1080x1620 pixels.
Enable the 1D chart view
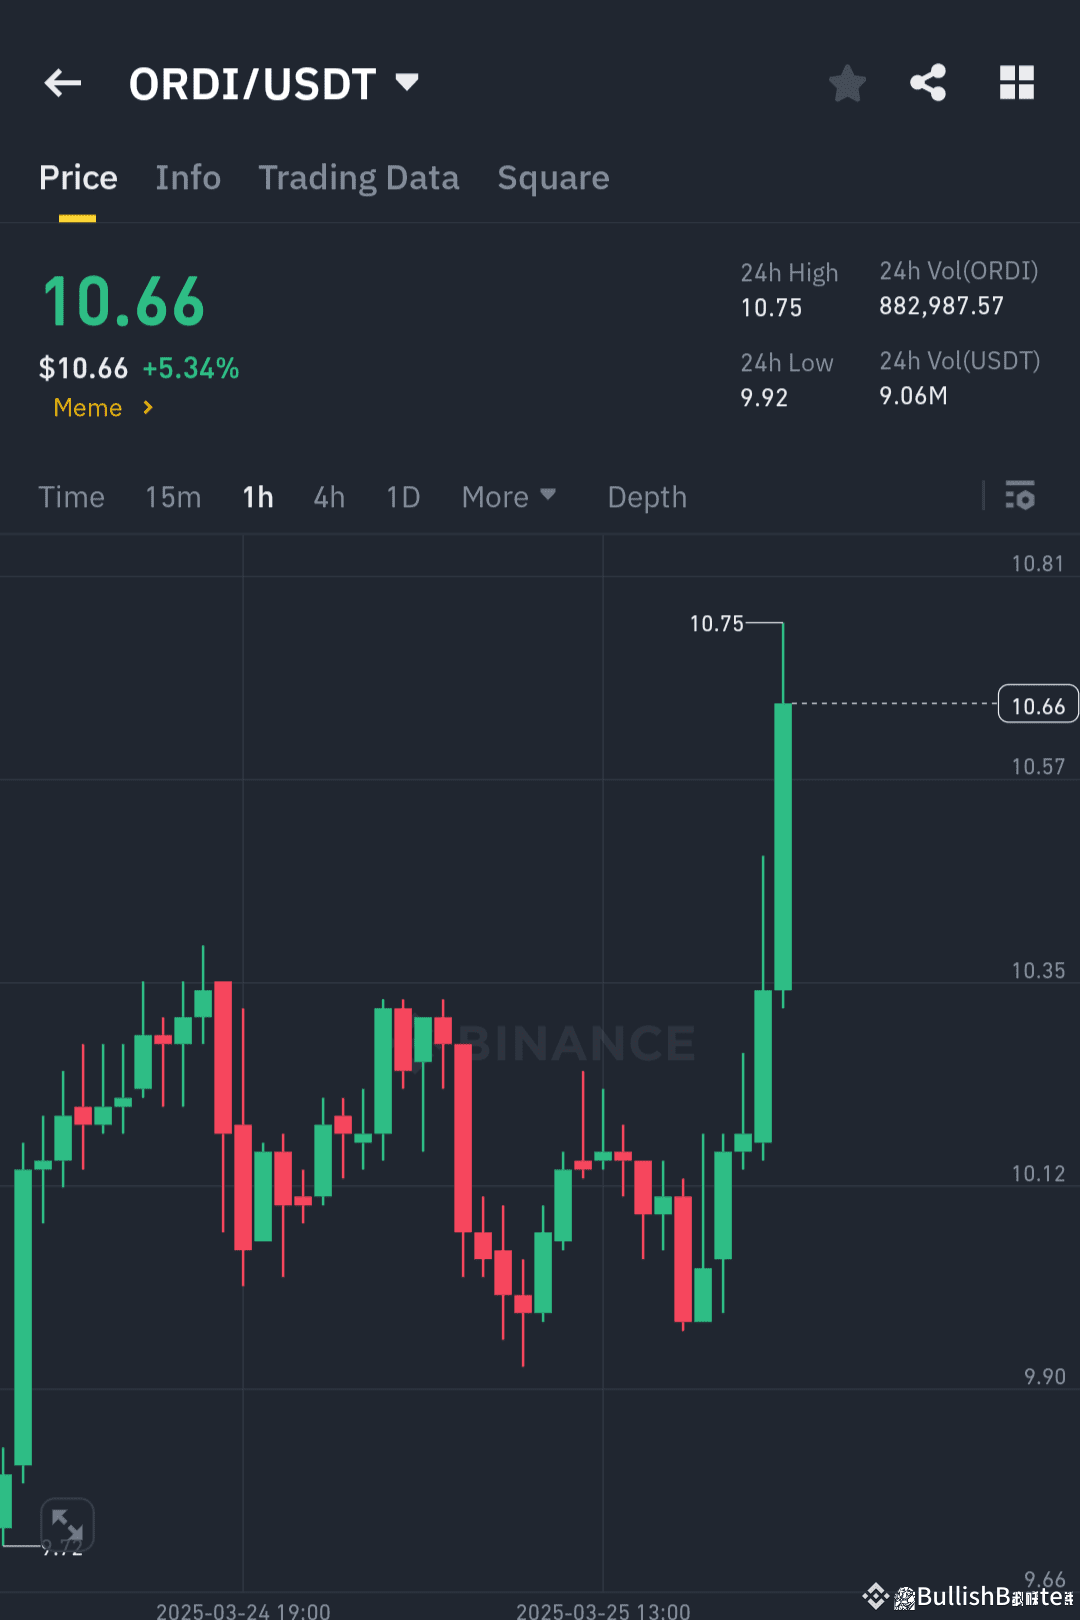pos(402,497)
